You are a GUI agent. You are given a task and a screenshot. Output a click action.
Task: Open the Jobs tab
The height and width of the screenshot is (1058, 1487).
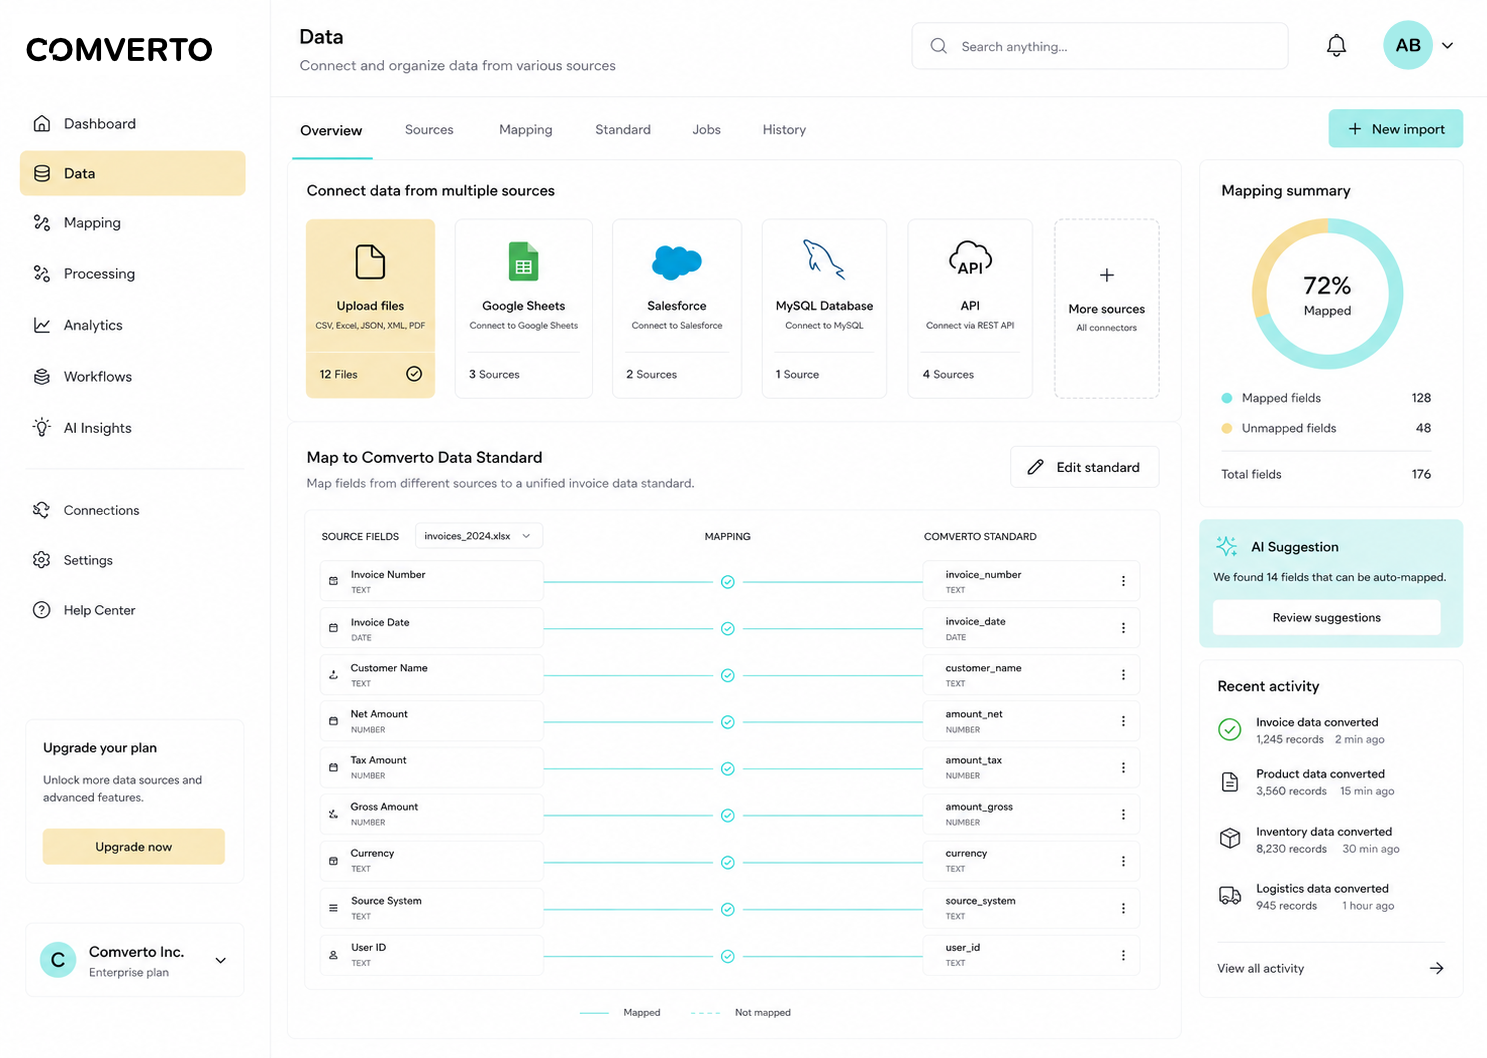pyautogui.click(x=706, y=130)
